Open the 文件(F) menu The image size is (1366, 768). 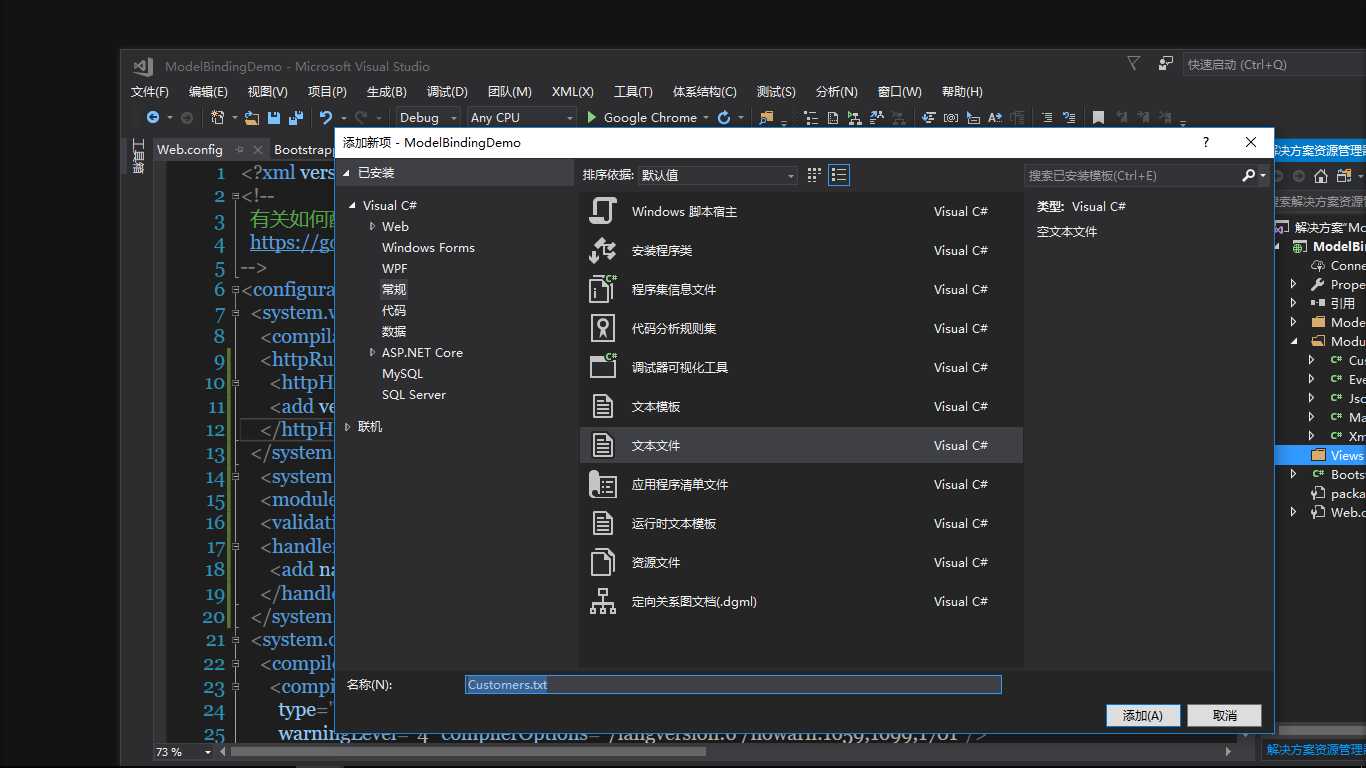coord(150,91)
